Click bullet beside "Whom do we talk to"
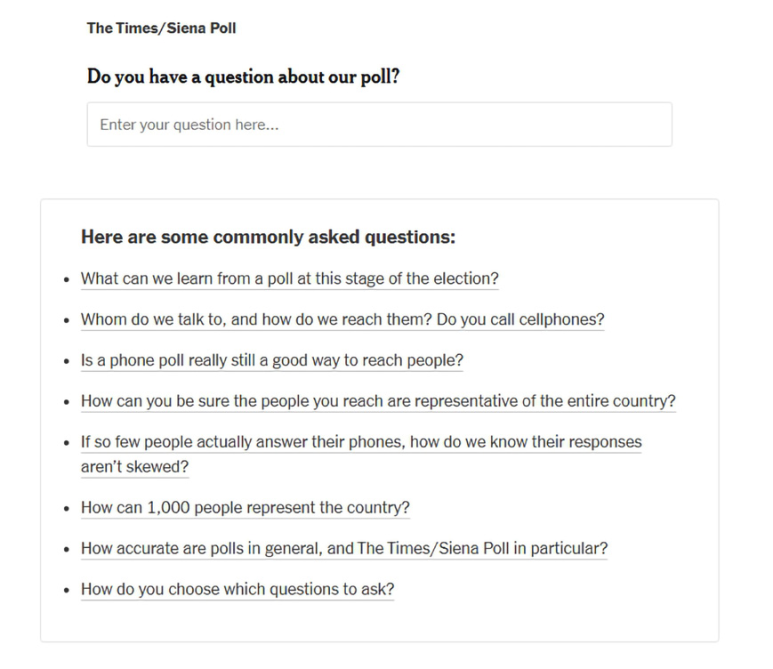This screenshot has width=773, height=669. coord(66,321)
